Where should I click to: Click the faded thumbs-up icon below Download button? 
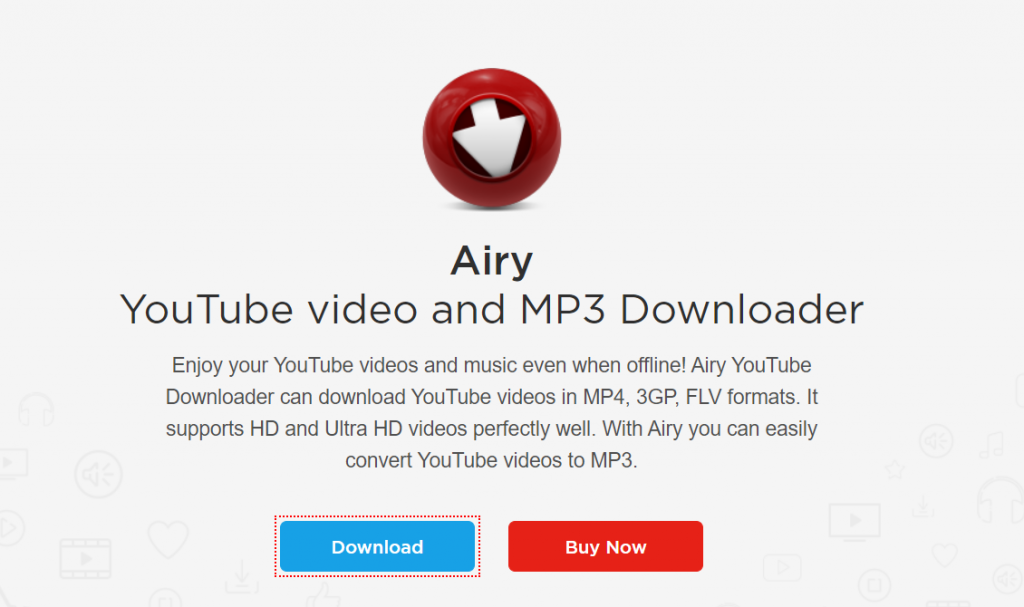coord(323,595)
